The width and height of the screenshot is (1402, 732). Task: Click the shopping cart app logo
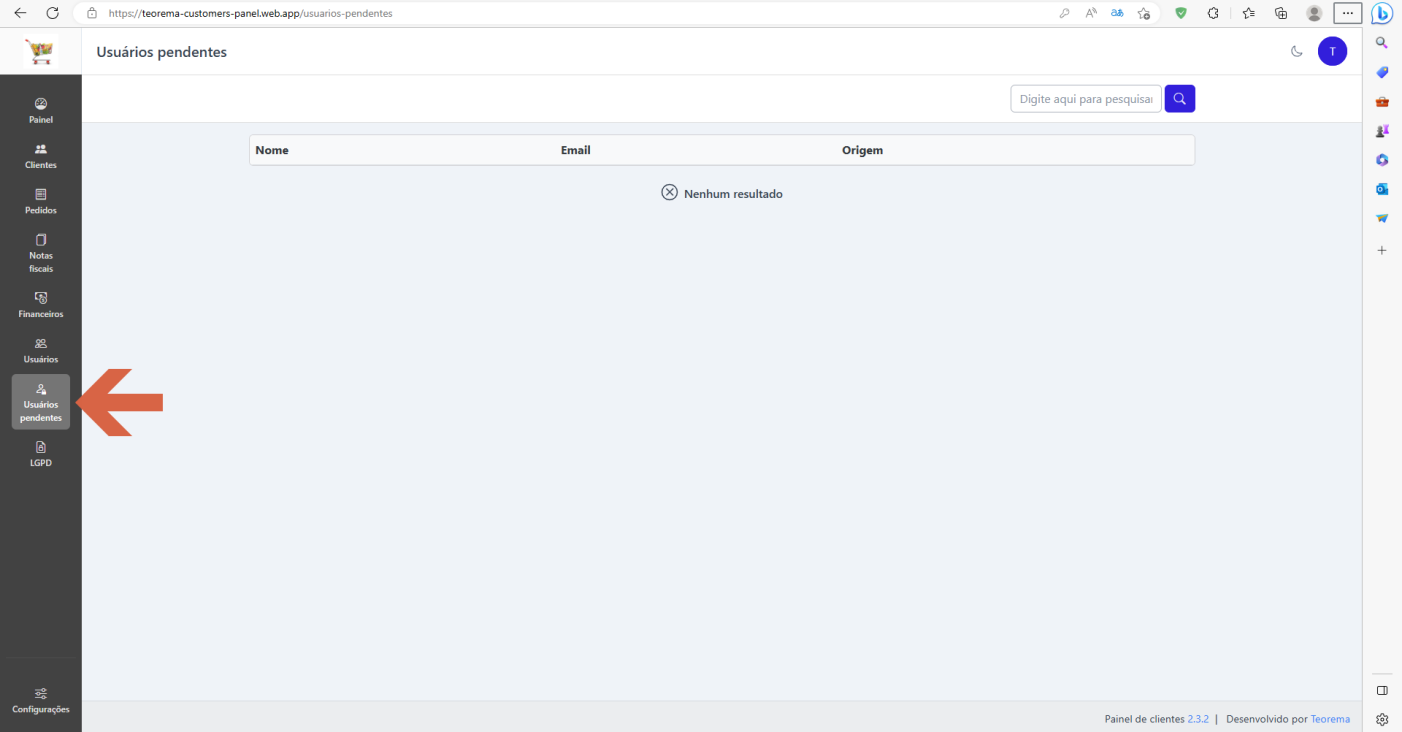click(41, 51)
